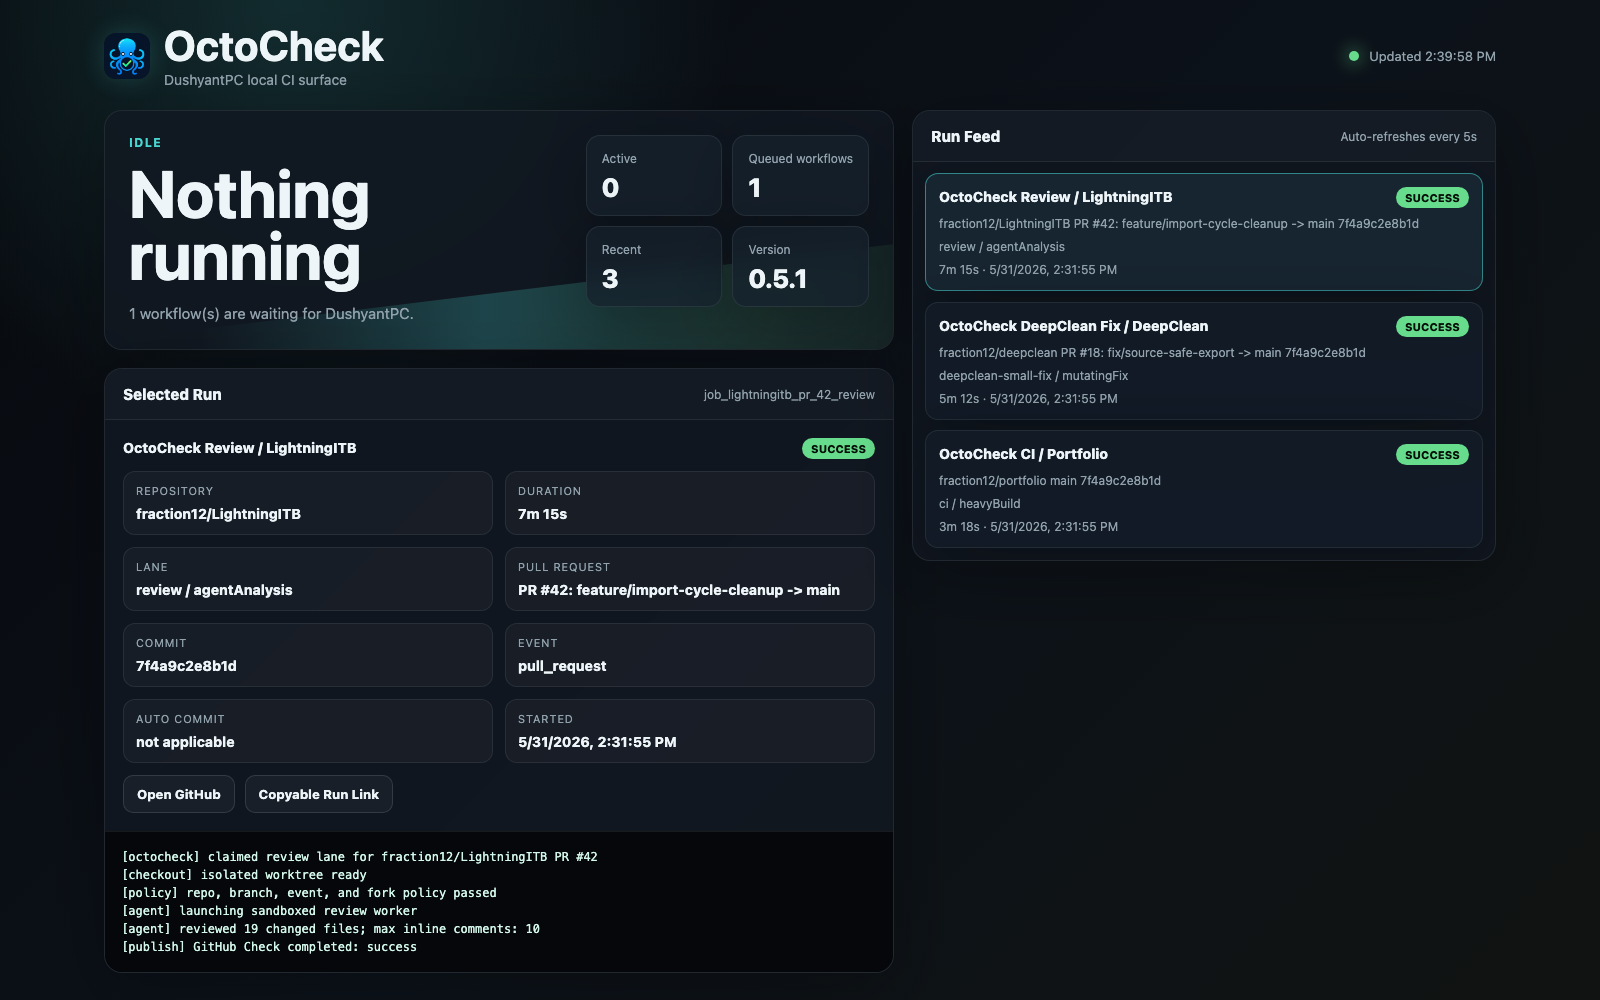Viewport: 1600px width, 1000px height.
Task: Click 'DushyantPC local CI surface' subtitle
Action: (255, 80)
